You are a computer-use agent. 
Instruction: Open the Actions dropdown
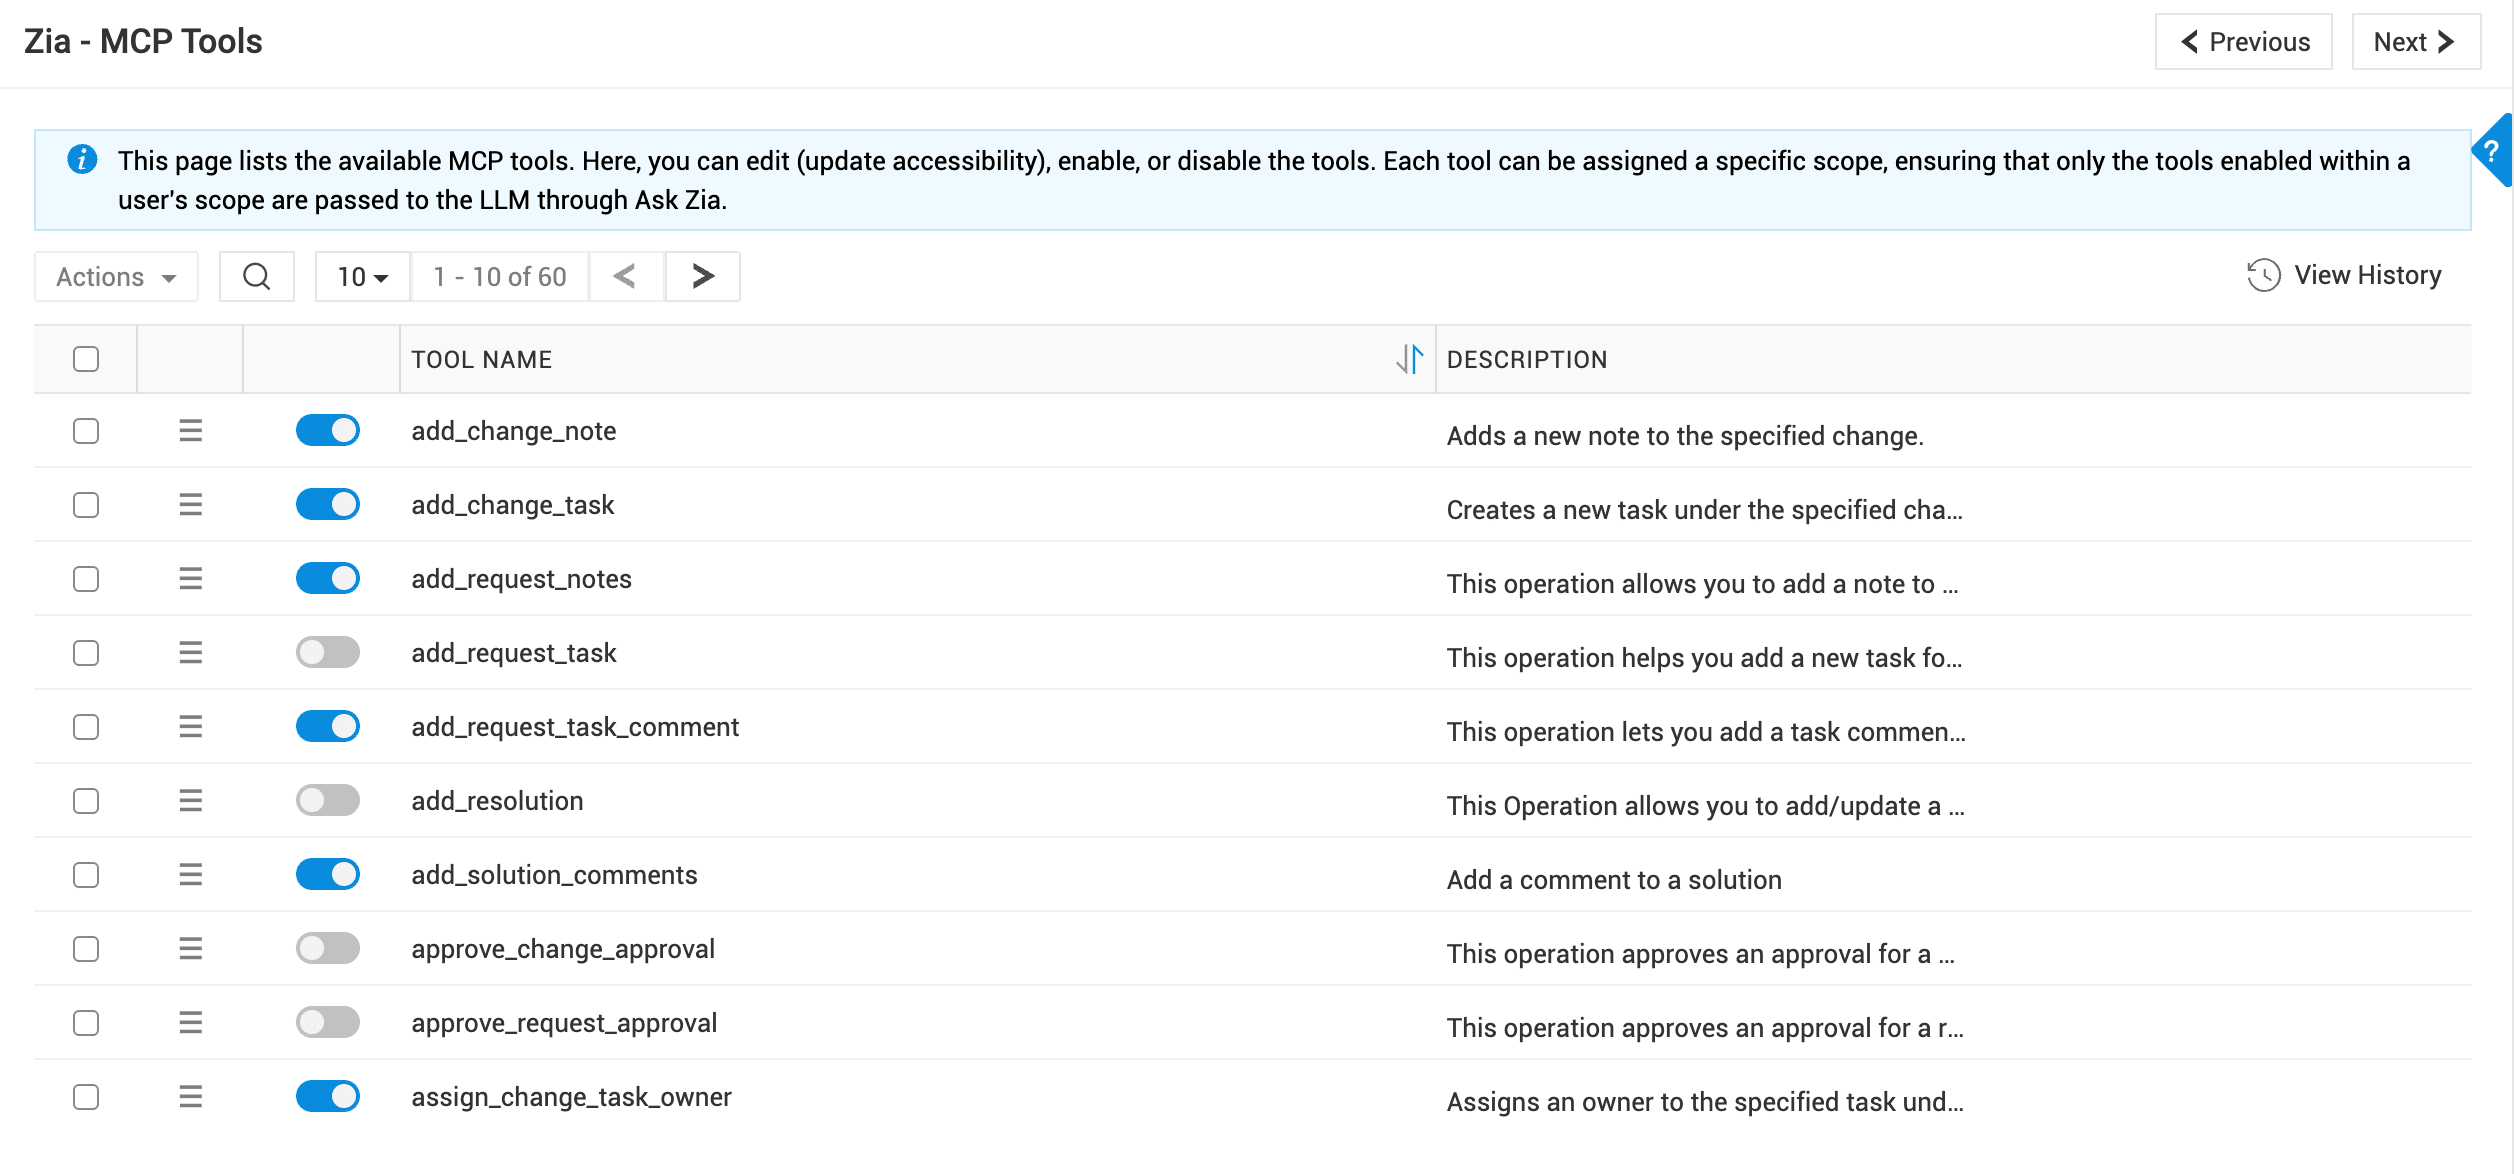point(116,276)
